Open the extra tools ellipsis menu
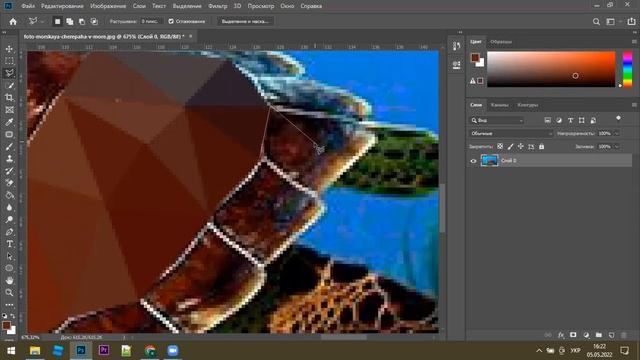This screenshot has width=640, height=360. [x=9, y=304]
